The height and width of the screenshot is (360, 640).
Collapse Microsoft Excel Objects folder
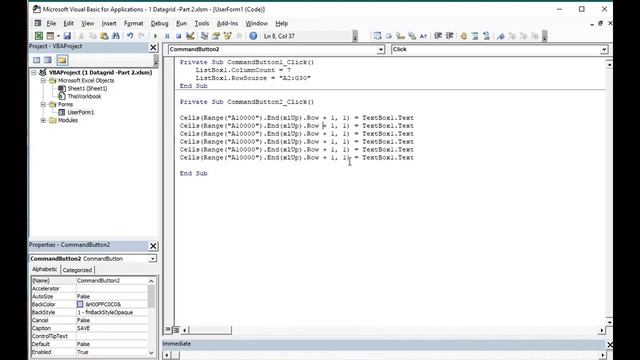coord(43,80)
